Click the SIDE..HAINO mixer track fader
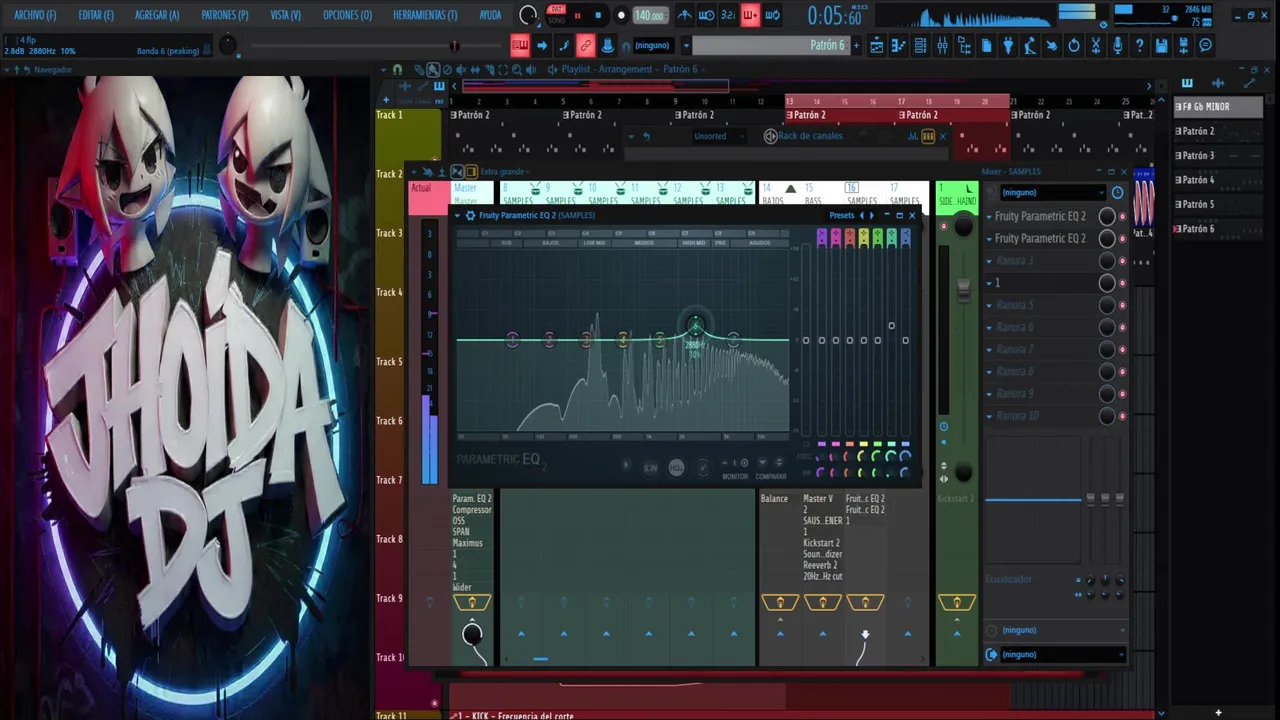1280x720 pixels. point(964,289)
